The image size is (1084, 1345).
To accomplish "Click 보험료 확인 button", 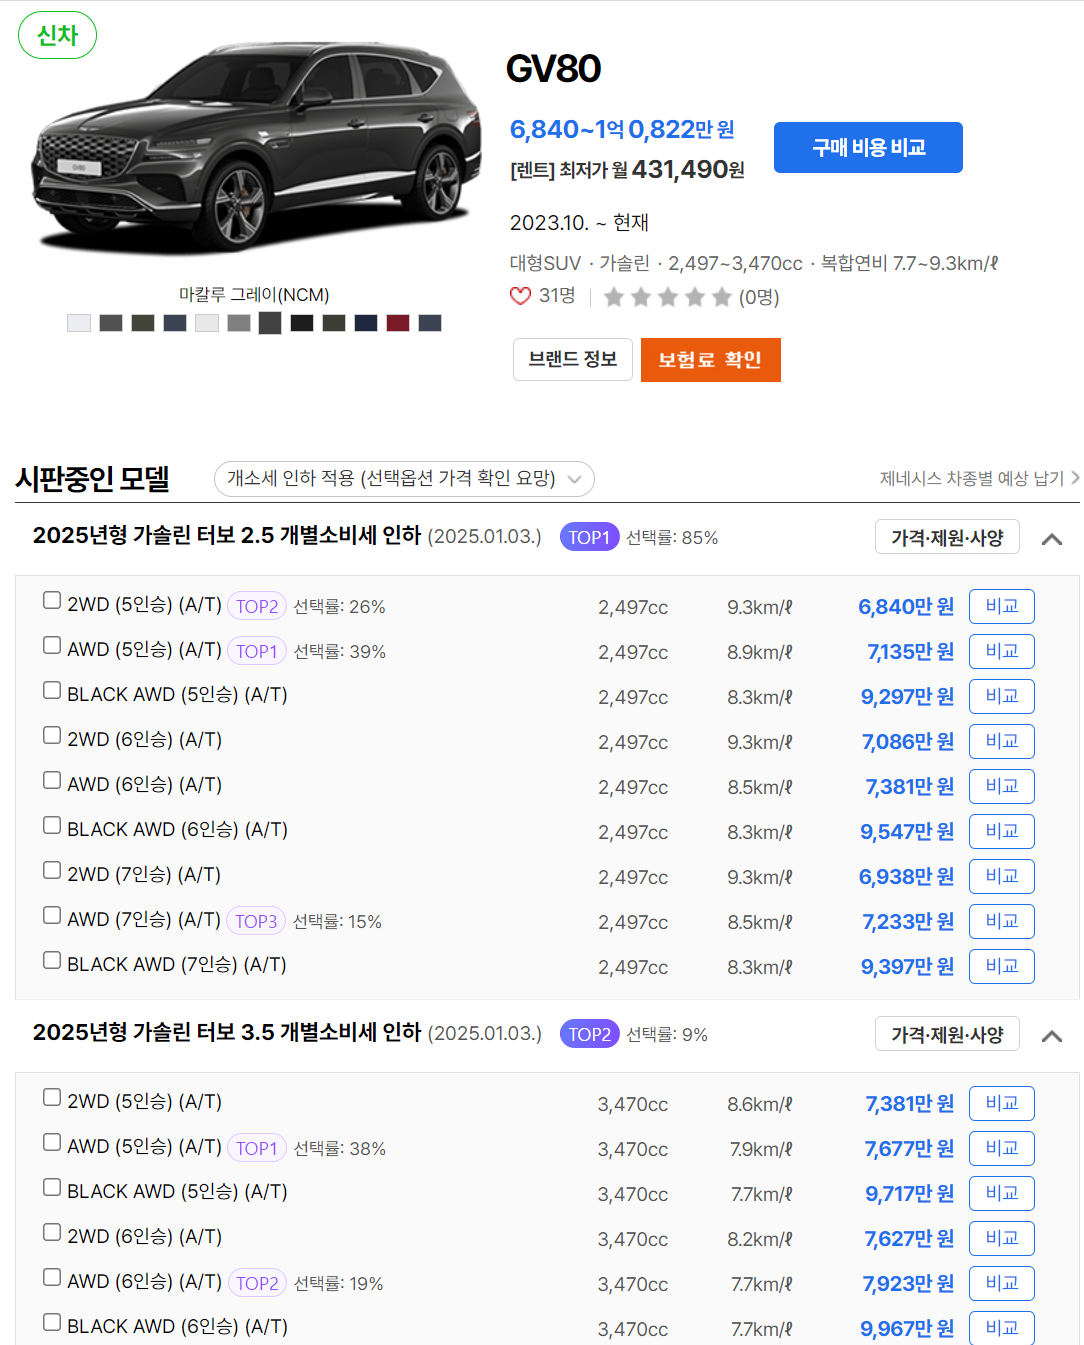I will tap(710, 360).
